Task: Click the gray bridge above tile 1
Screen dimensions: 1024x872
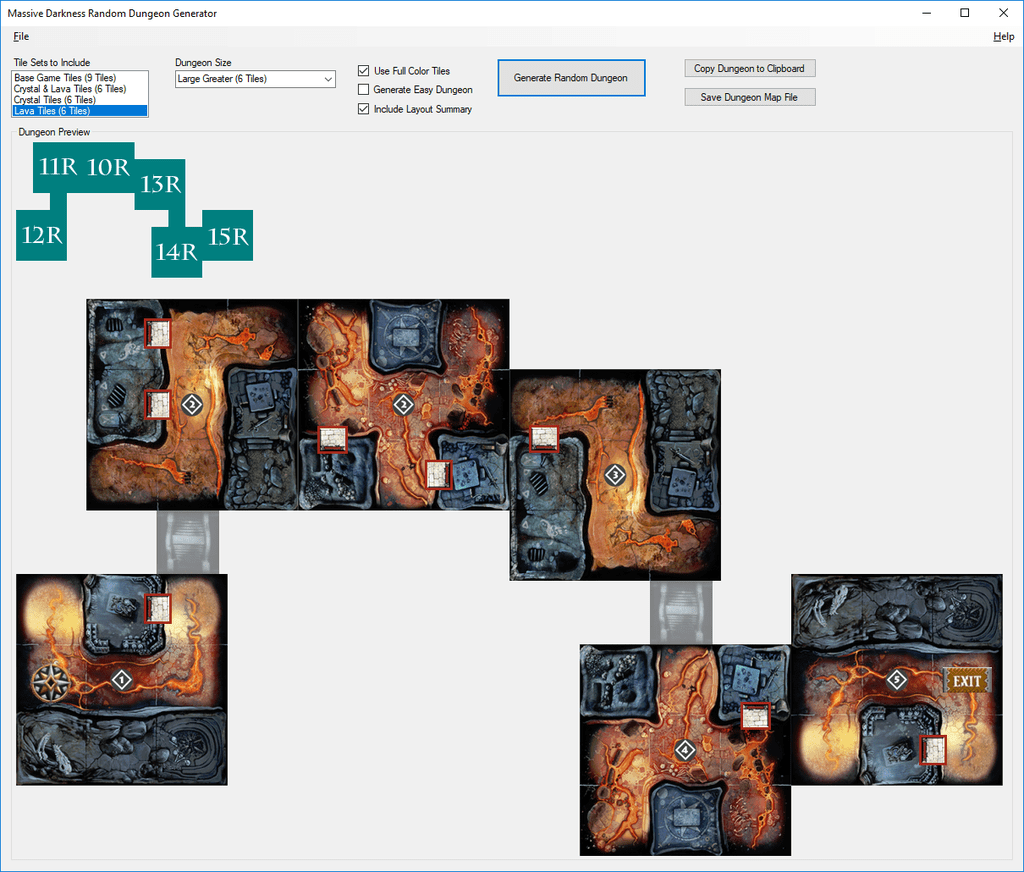Action: click(x=187, y=542)
